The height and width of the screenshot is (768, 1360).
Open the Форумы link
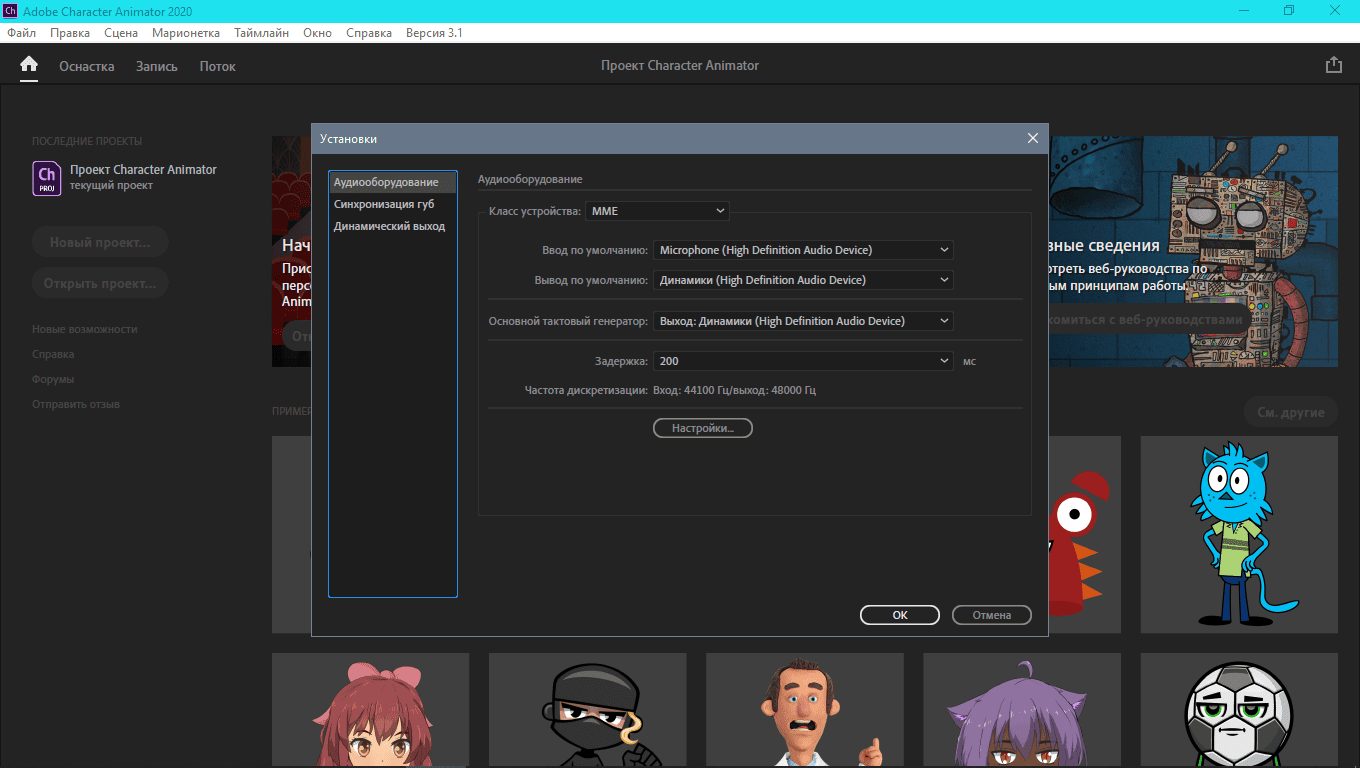click(x=53, y=379)
